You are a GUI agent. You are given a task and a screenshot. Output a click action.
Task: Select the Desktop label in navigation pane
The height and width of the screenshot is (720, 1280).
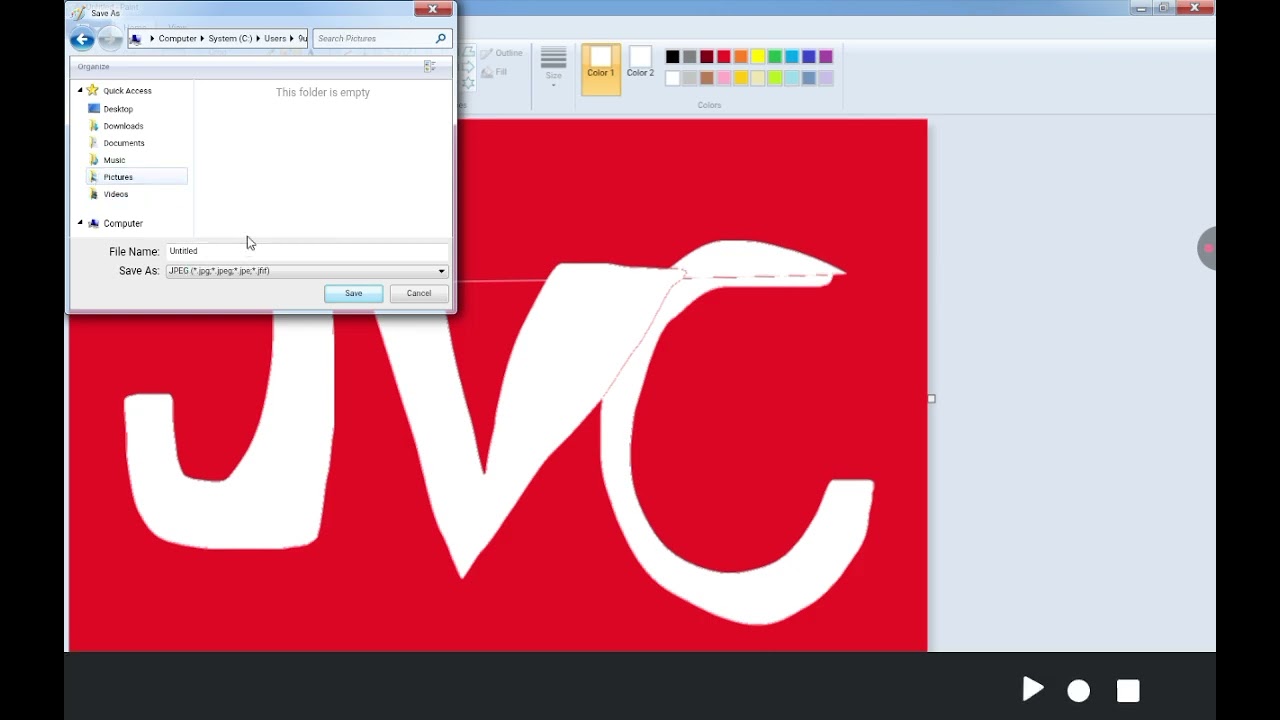tap(118, 109)
